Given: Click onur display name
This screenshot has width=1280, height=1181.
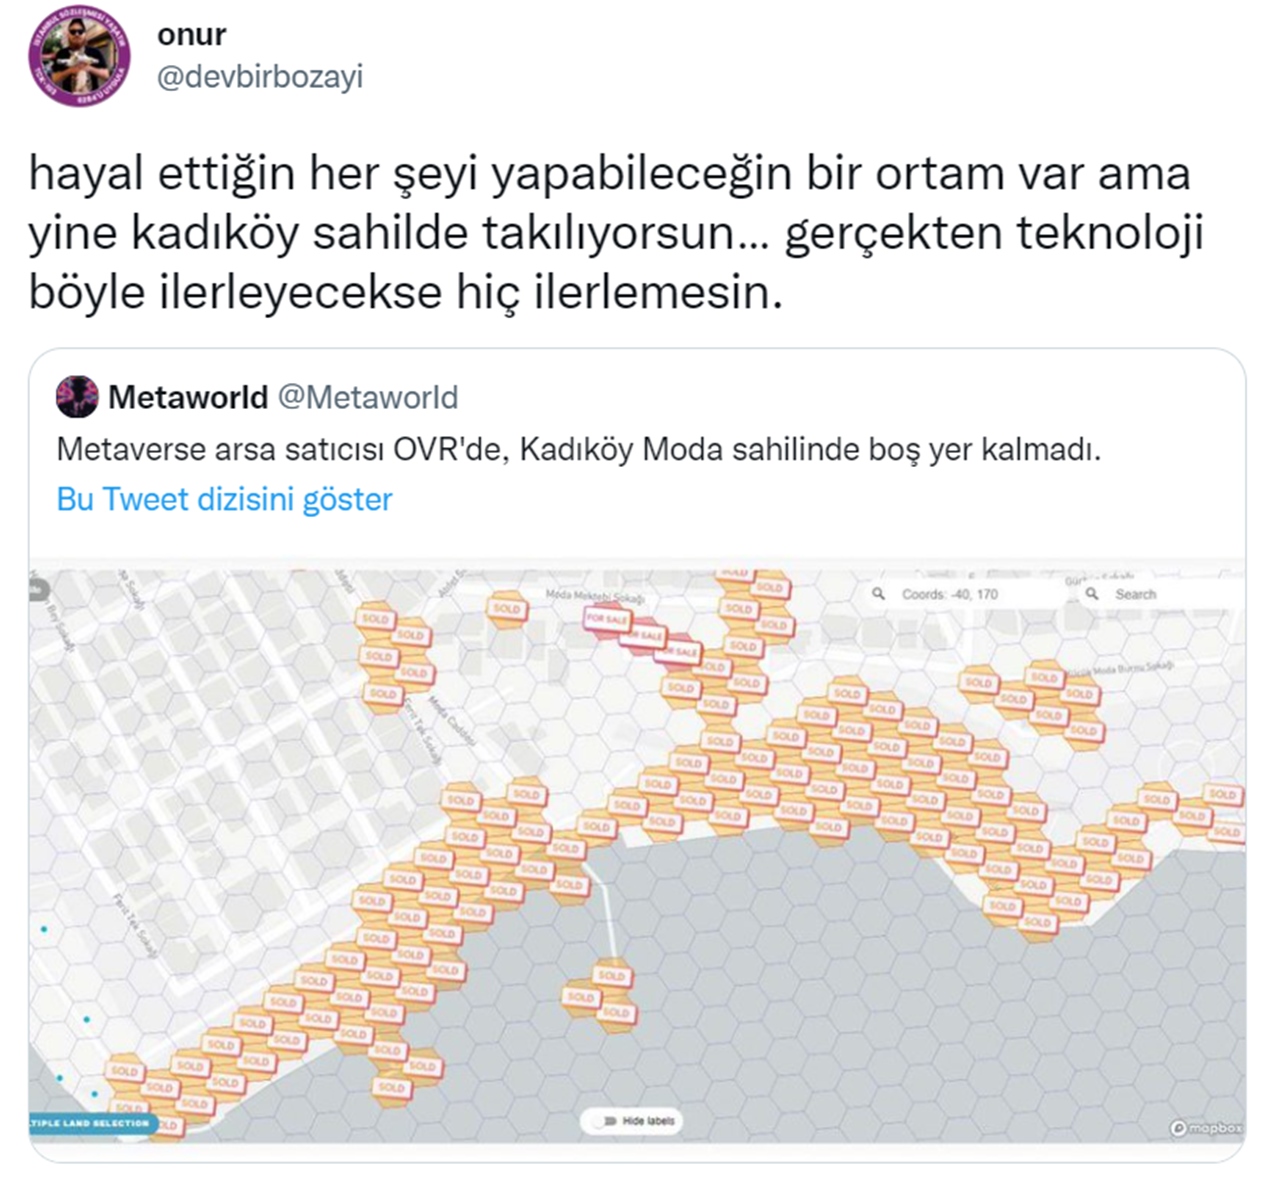Looking at the screenshot, I should [192, 34].
